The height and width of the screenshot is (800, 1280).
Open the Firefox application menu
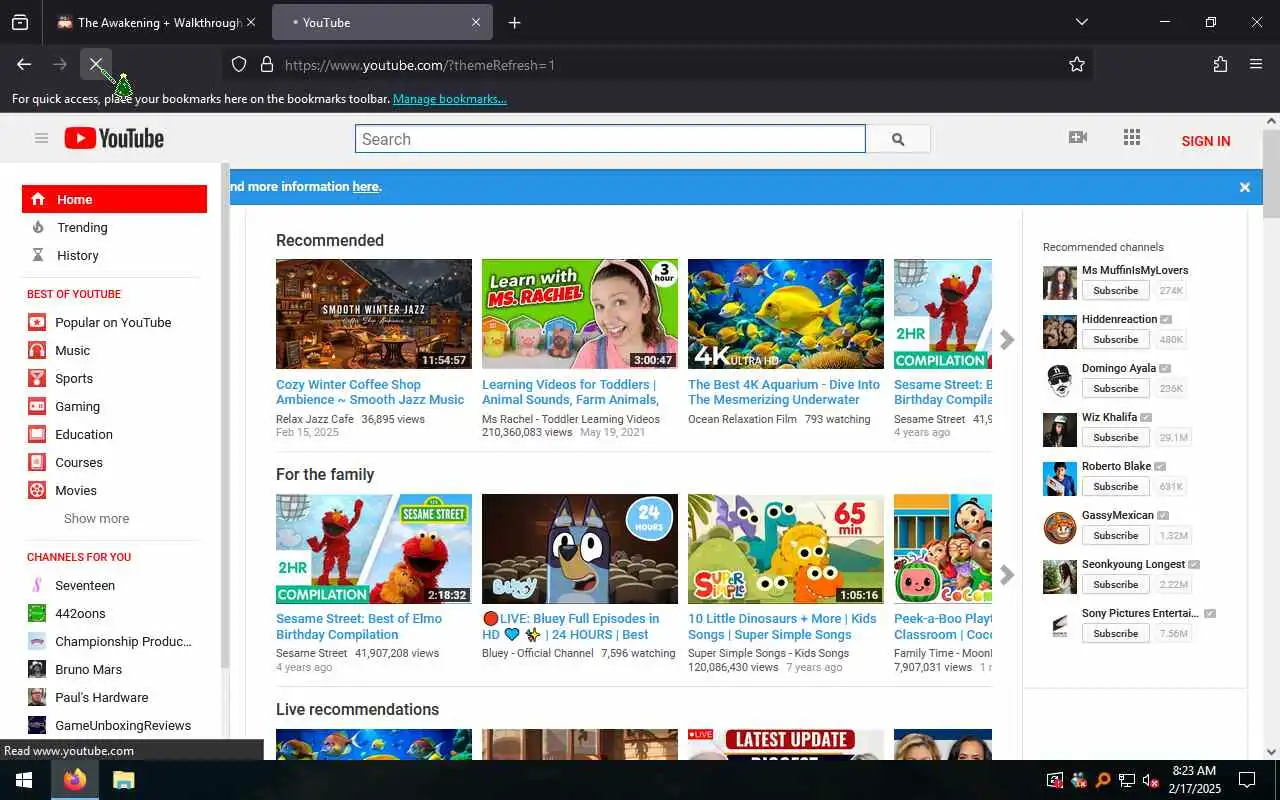point(1256,64)
